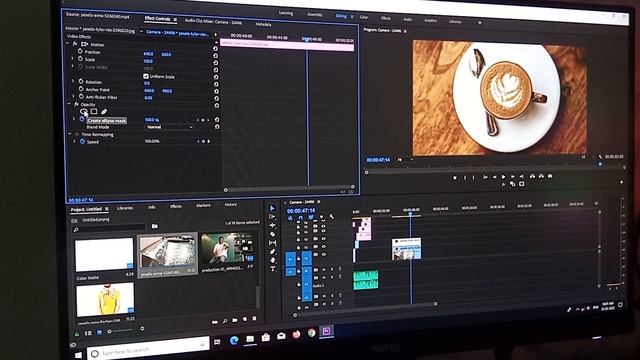The width and height of the screenshot is (640, 360).
Task: Select the Hand tool
Action: (272, 260)
